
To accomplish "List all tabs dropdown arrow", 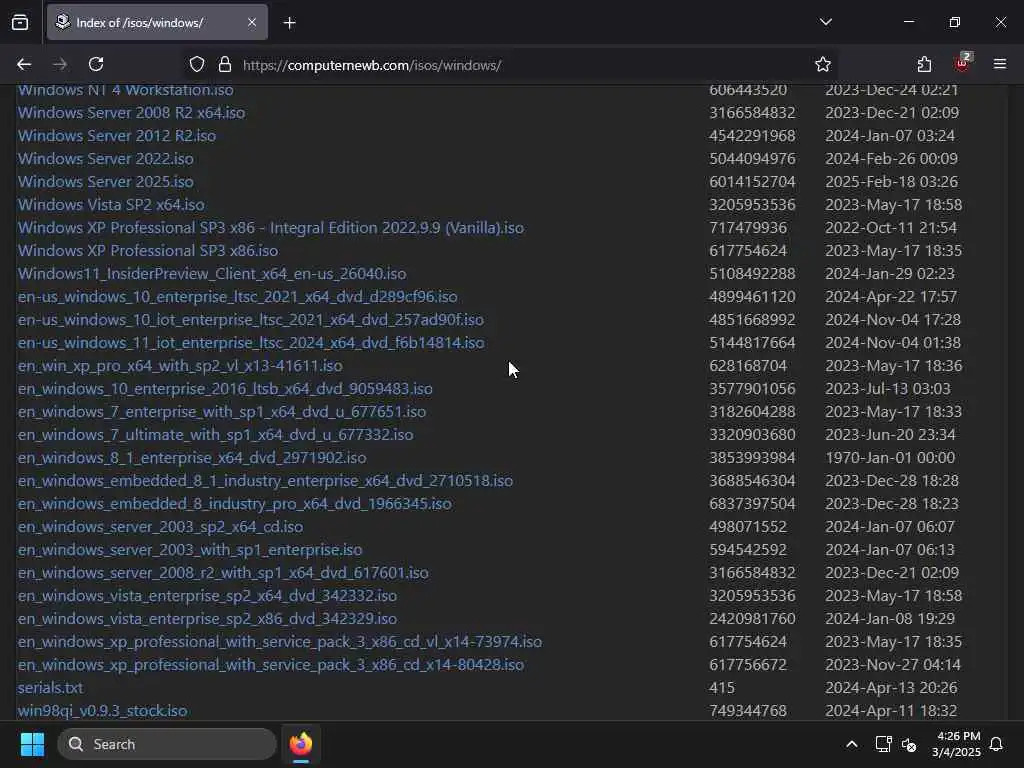I will (825, 22).
